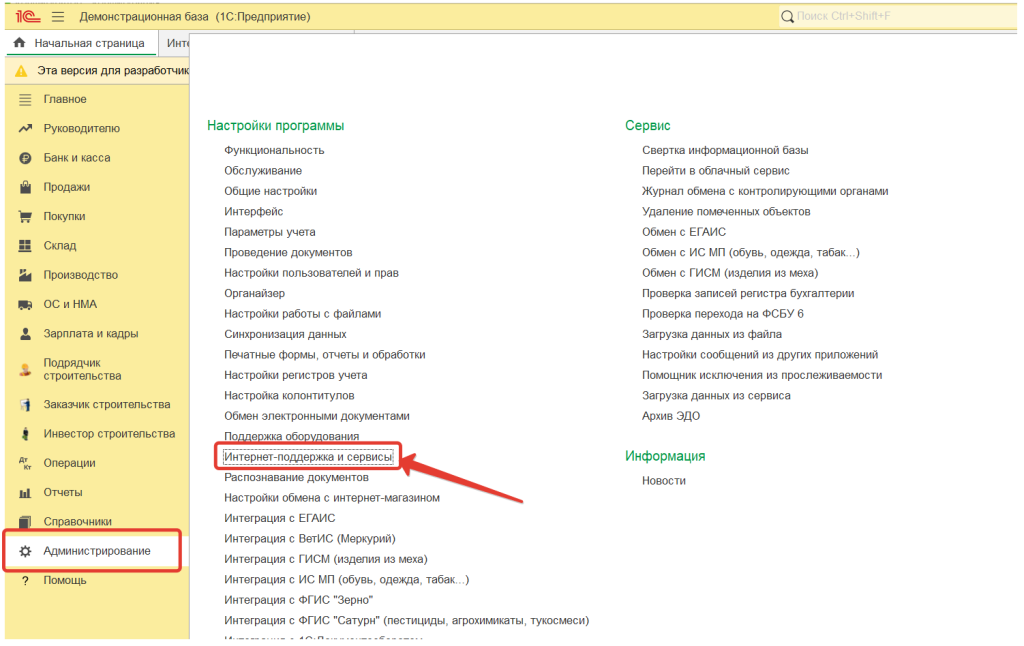Open the Зарплата и кадры section
1024x646 pixels.
click(90, 334)
